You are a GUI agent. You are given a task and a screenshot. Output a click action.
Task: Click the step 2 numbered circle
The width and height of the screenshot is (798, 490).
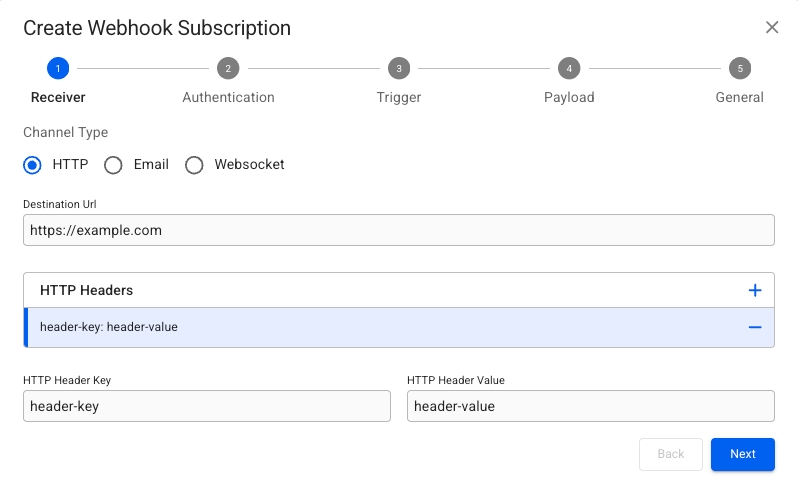point(228,68)
